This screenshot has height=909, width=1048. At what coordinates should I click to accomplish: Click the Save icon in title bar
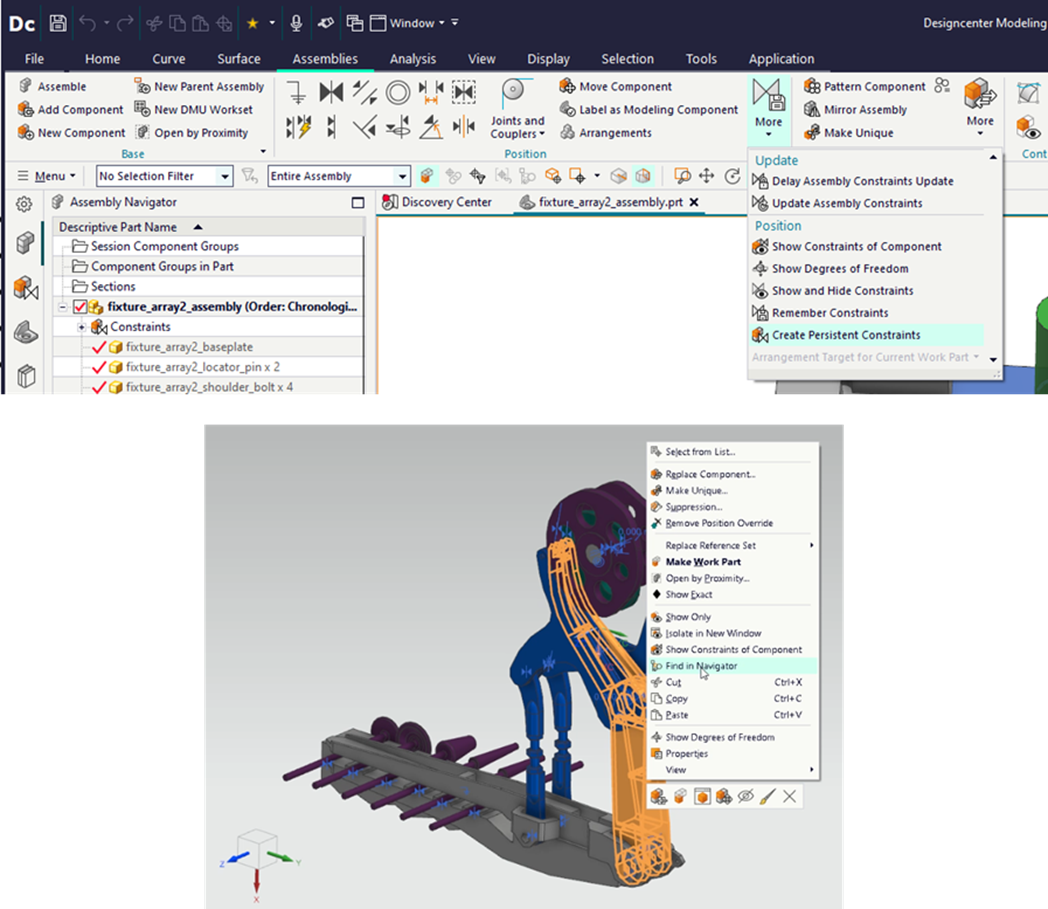pos(58,23)
